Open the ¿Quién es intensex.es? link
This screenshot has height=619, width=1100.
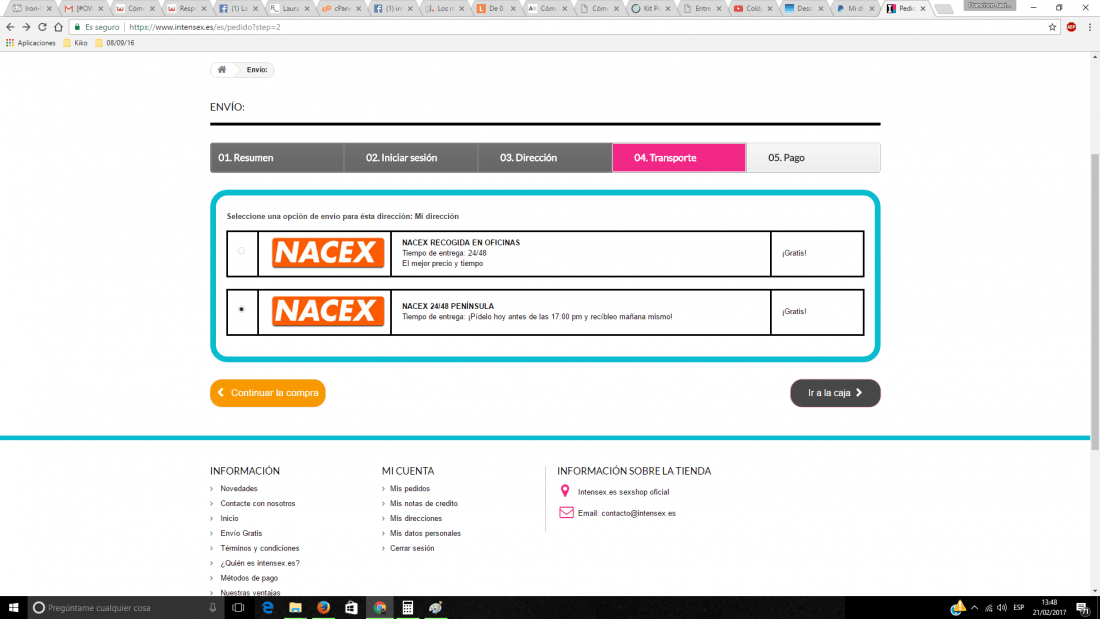tap(260, 563)
